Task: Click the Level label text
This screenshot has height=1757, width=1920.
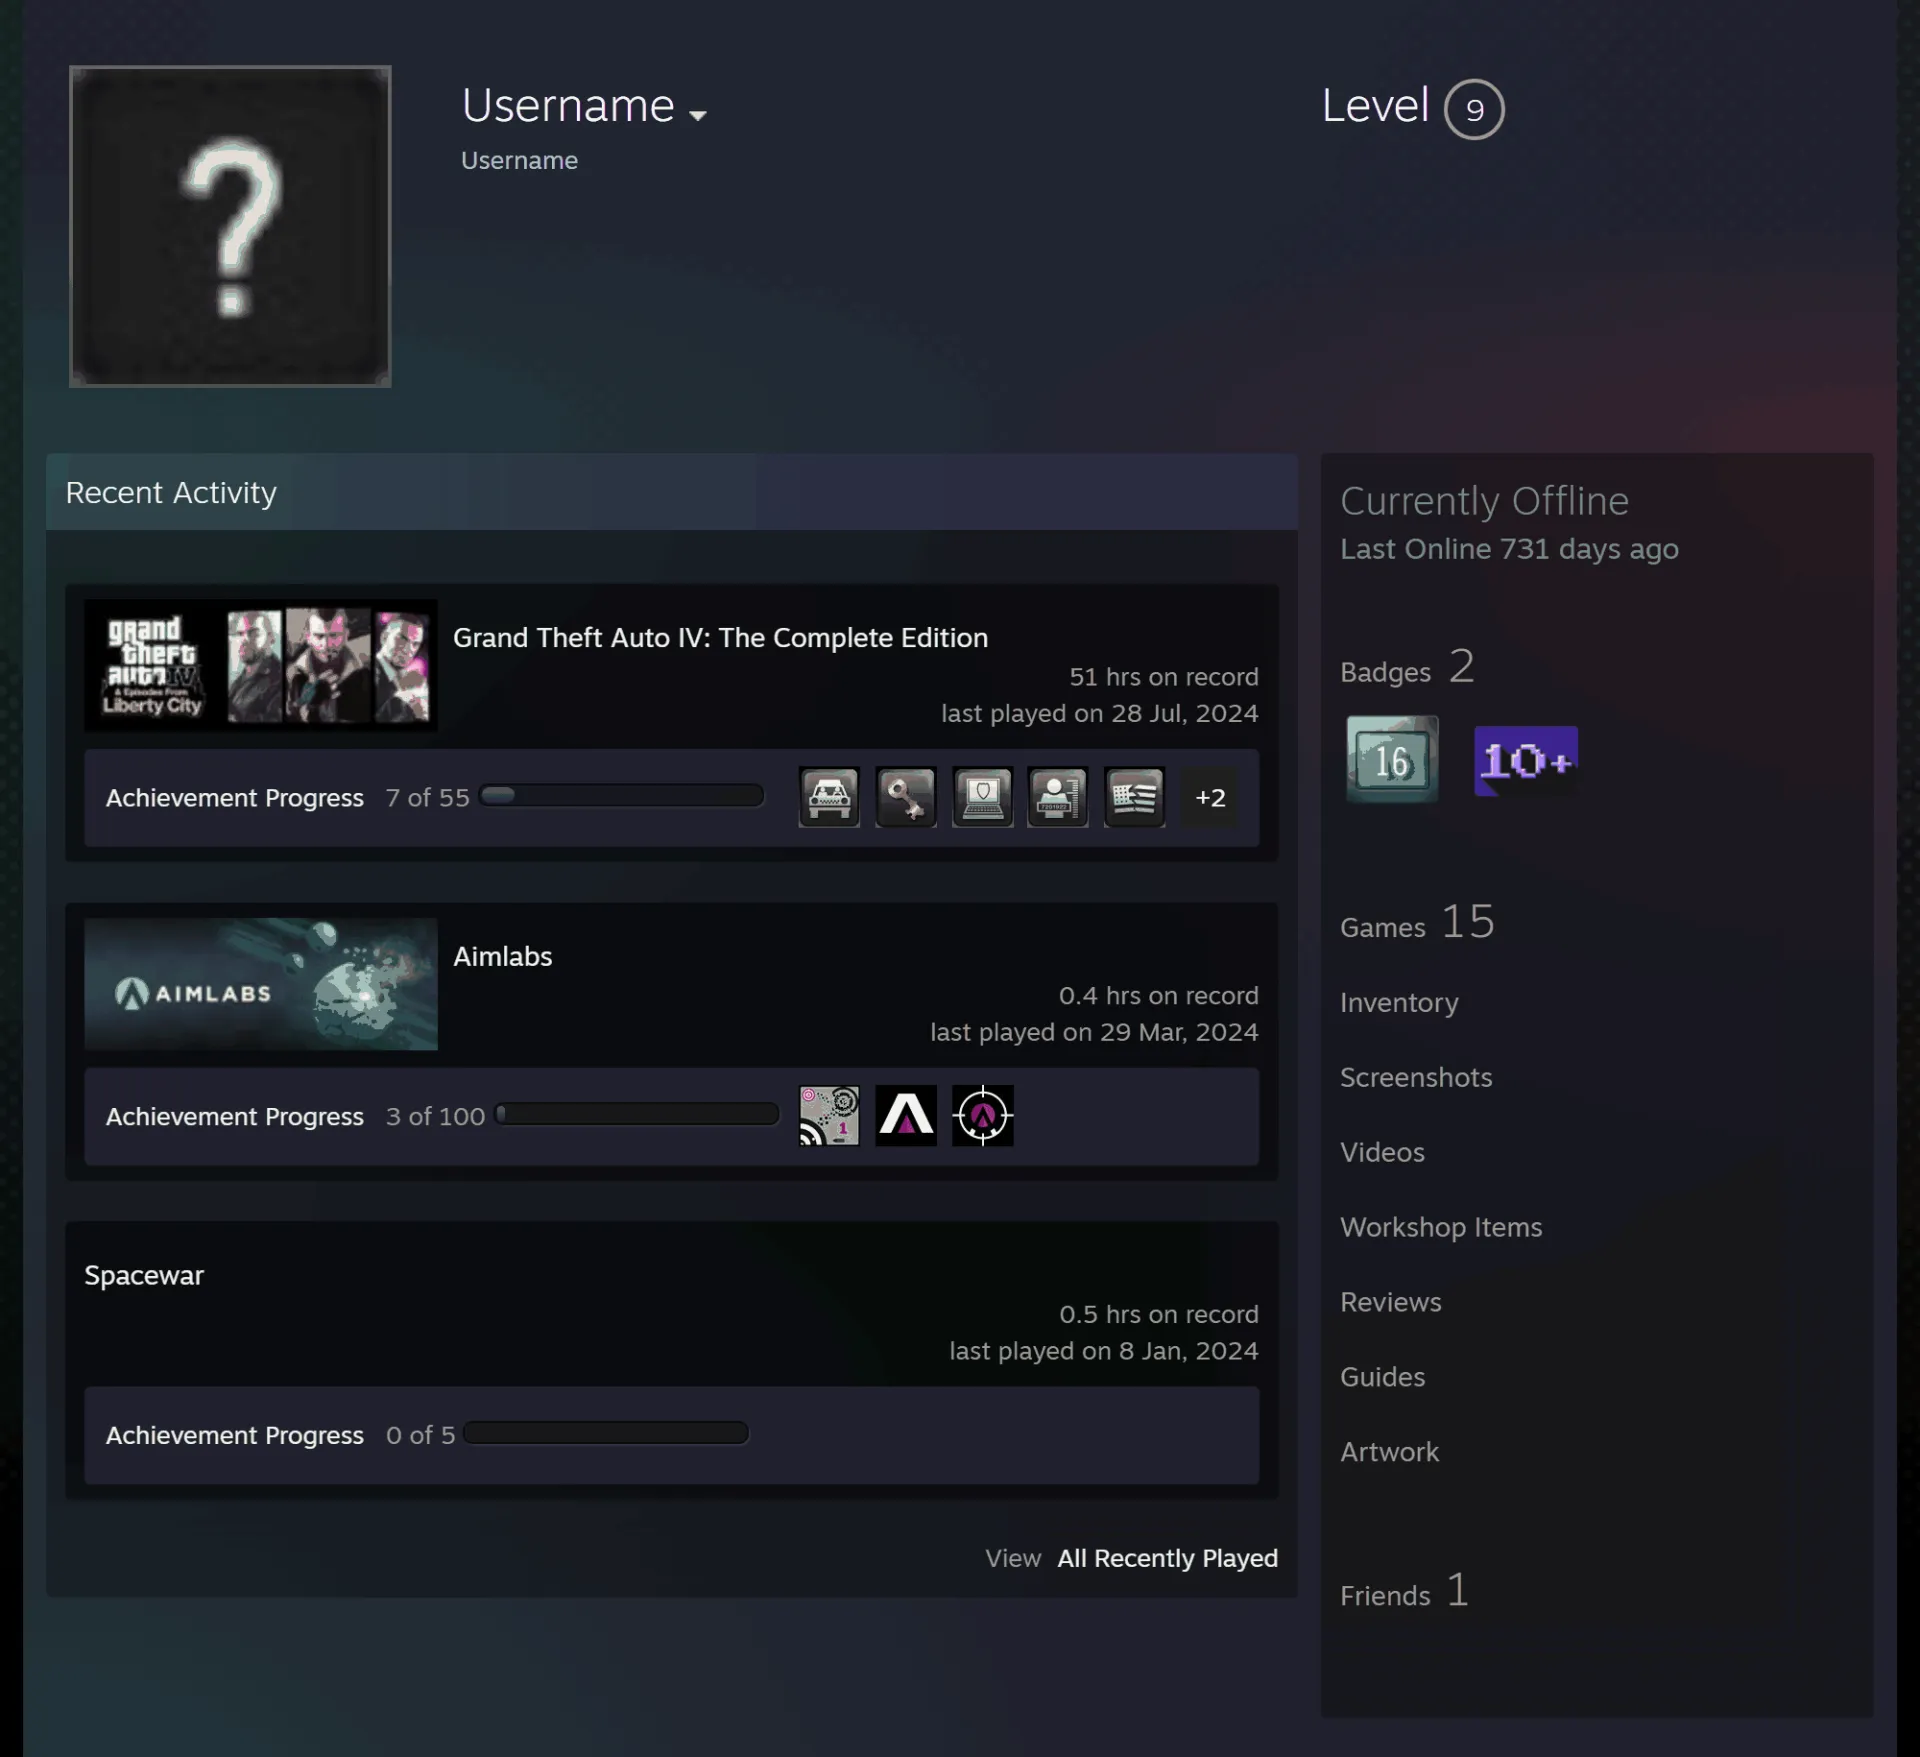Action: point(1375,105)
